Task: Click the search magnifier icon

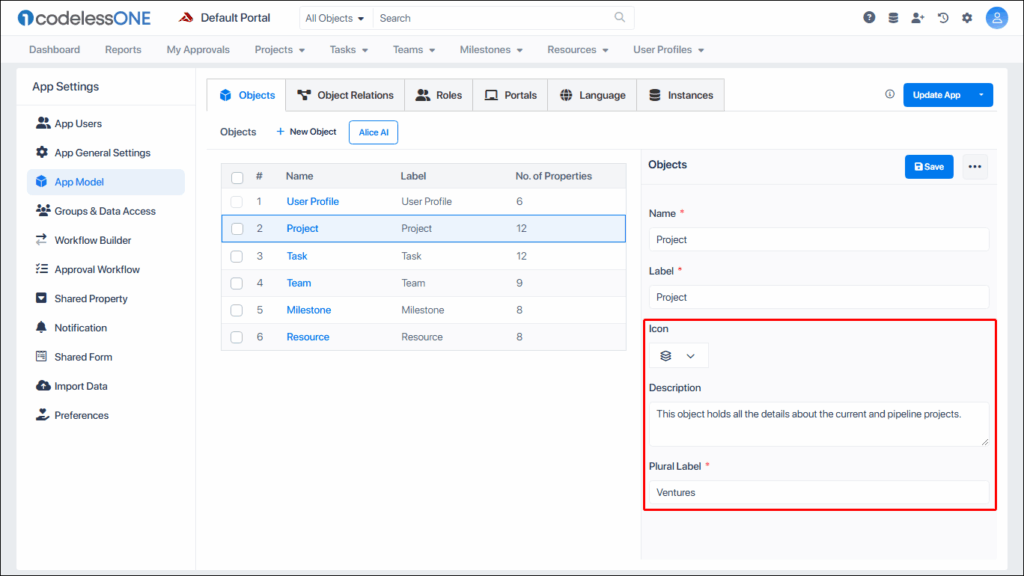Action: 620,18
